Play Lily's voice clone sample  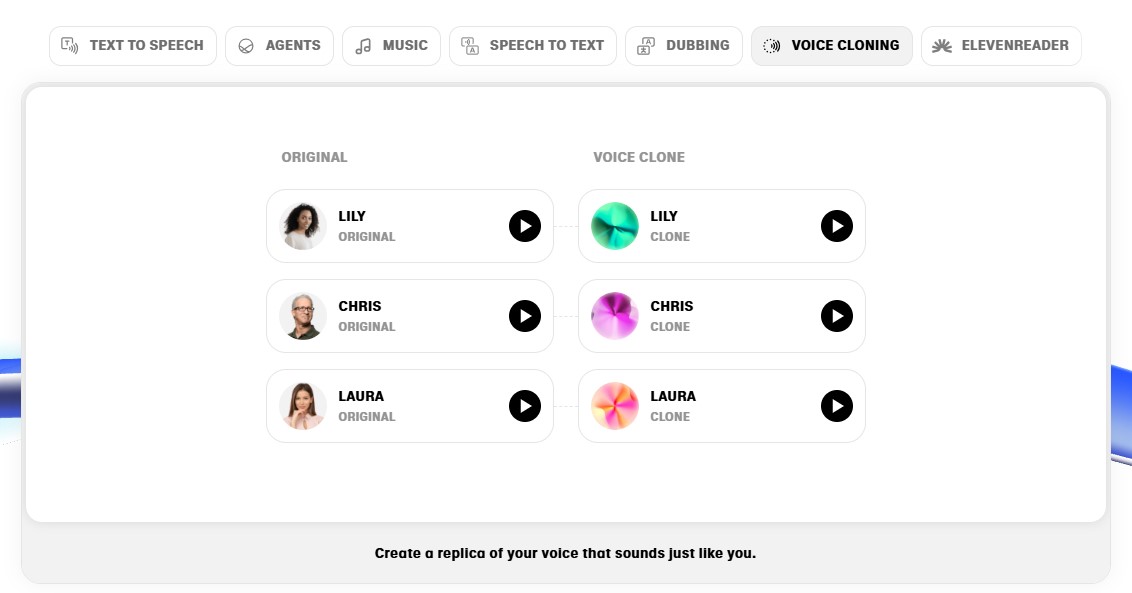[x=837, y=226]
